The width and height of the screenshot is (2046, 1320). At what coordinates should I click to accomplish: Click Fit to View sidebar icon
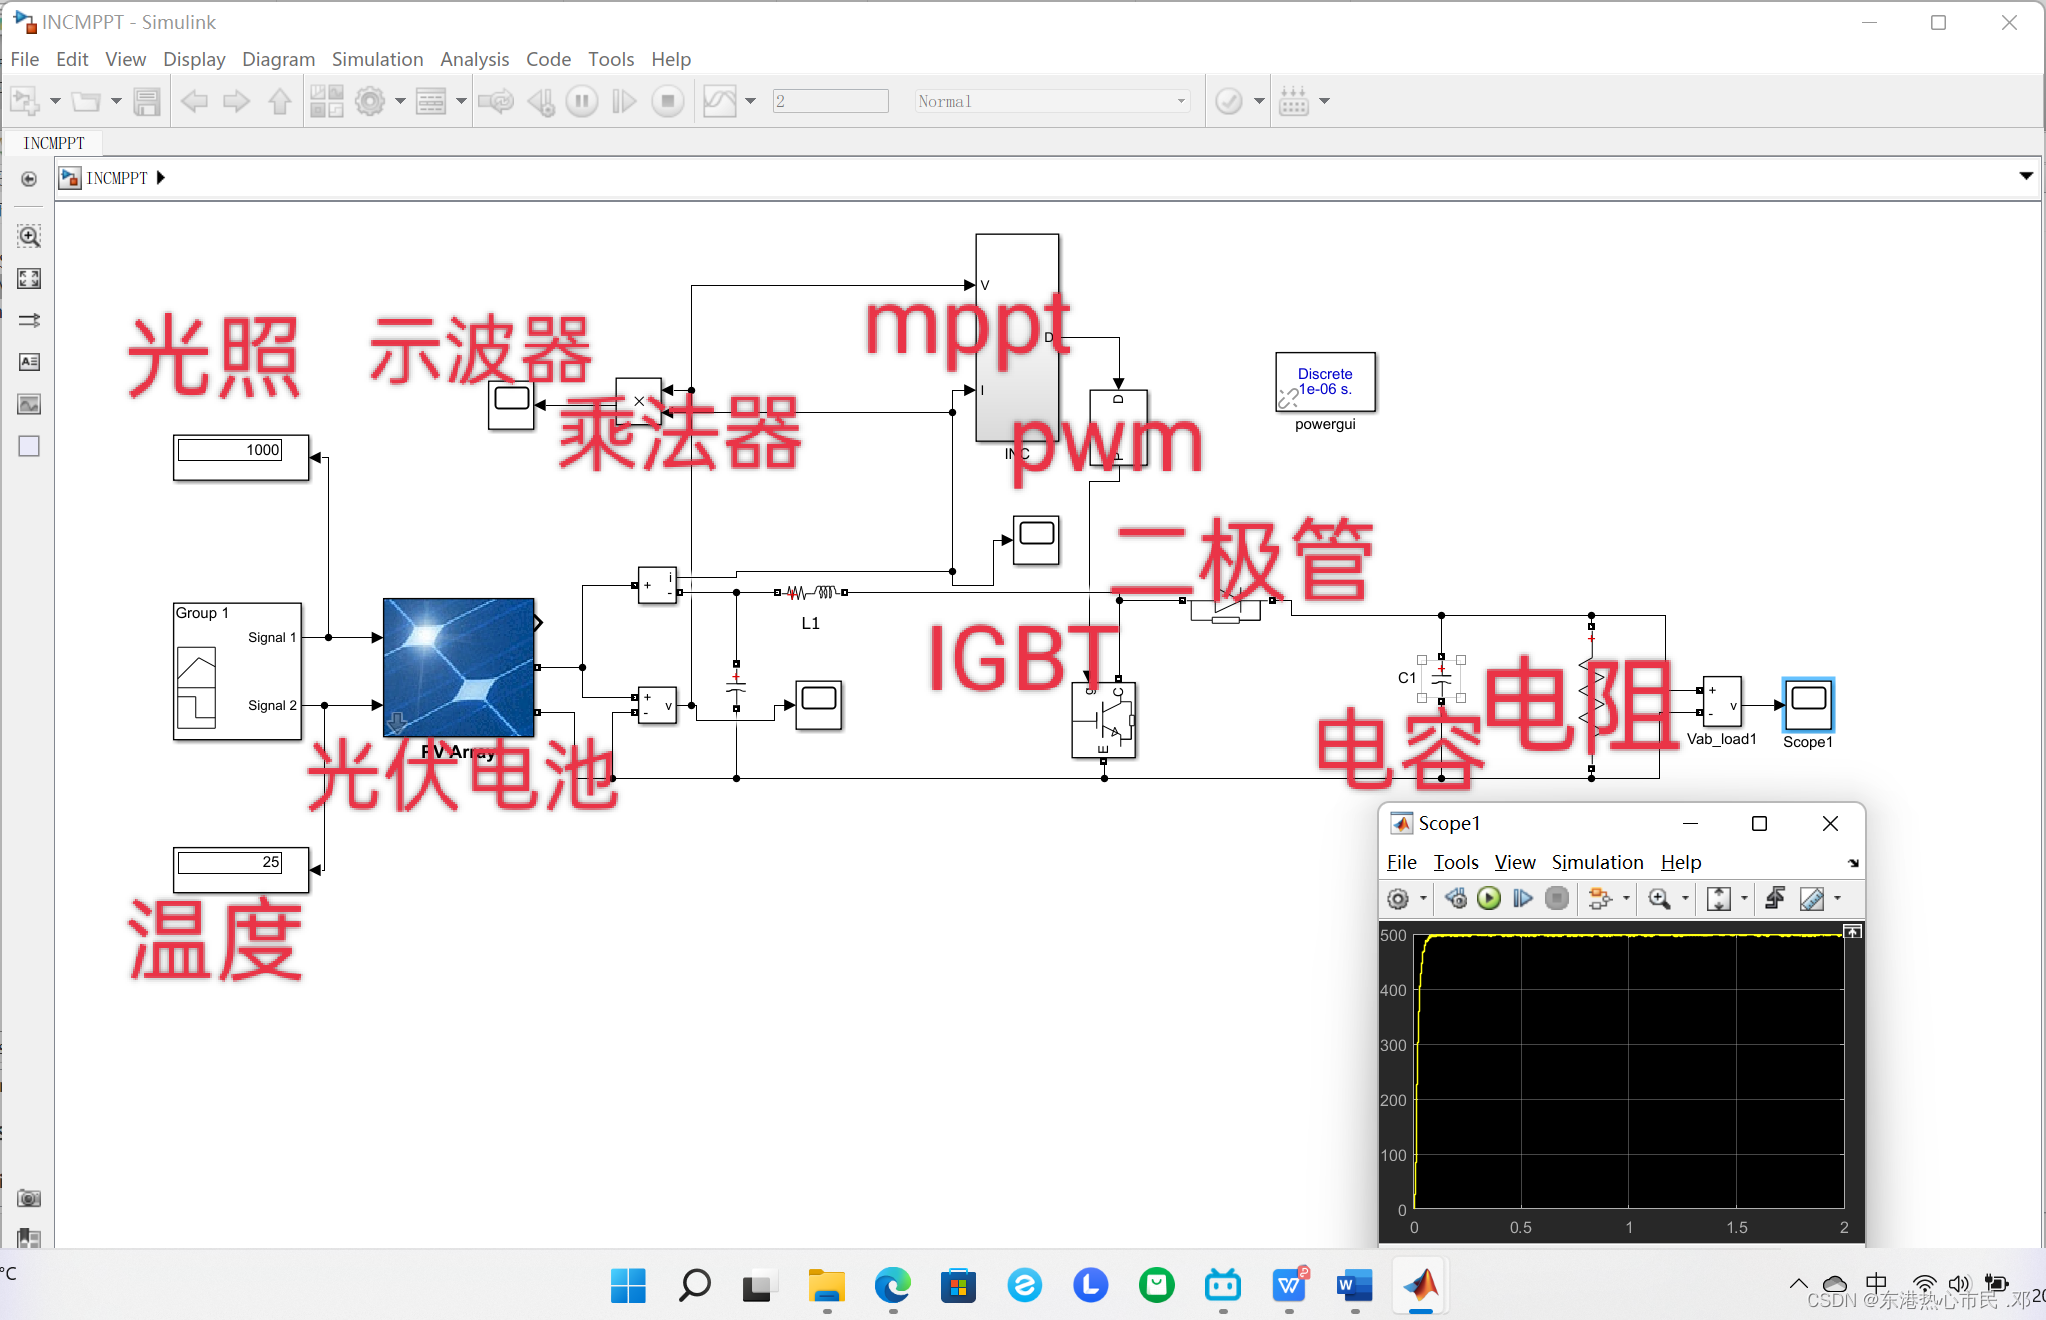pyautogui.click(x=29, y=278)
